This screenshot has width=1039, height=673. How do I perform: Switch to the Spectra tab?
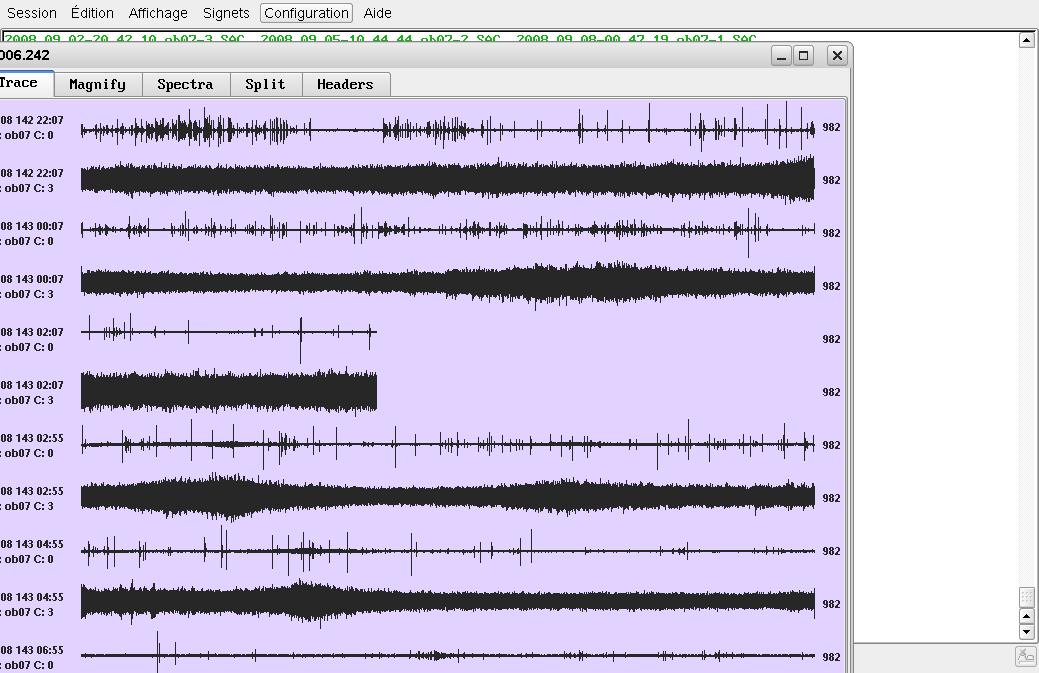[x=186, y=85]
